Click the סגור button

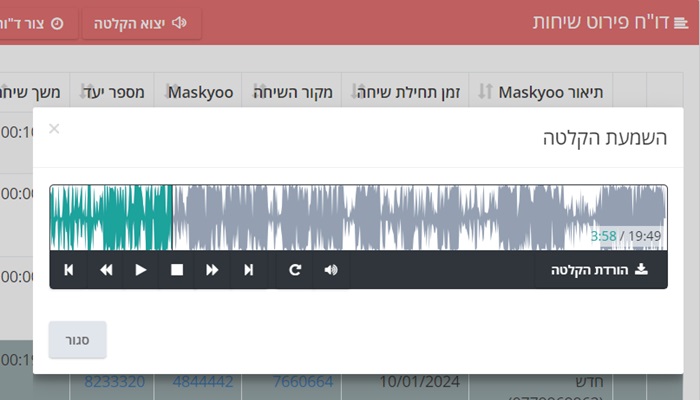pyautogui.click(x=77, y=340)
